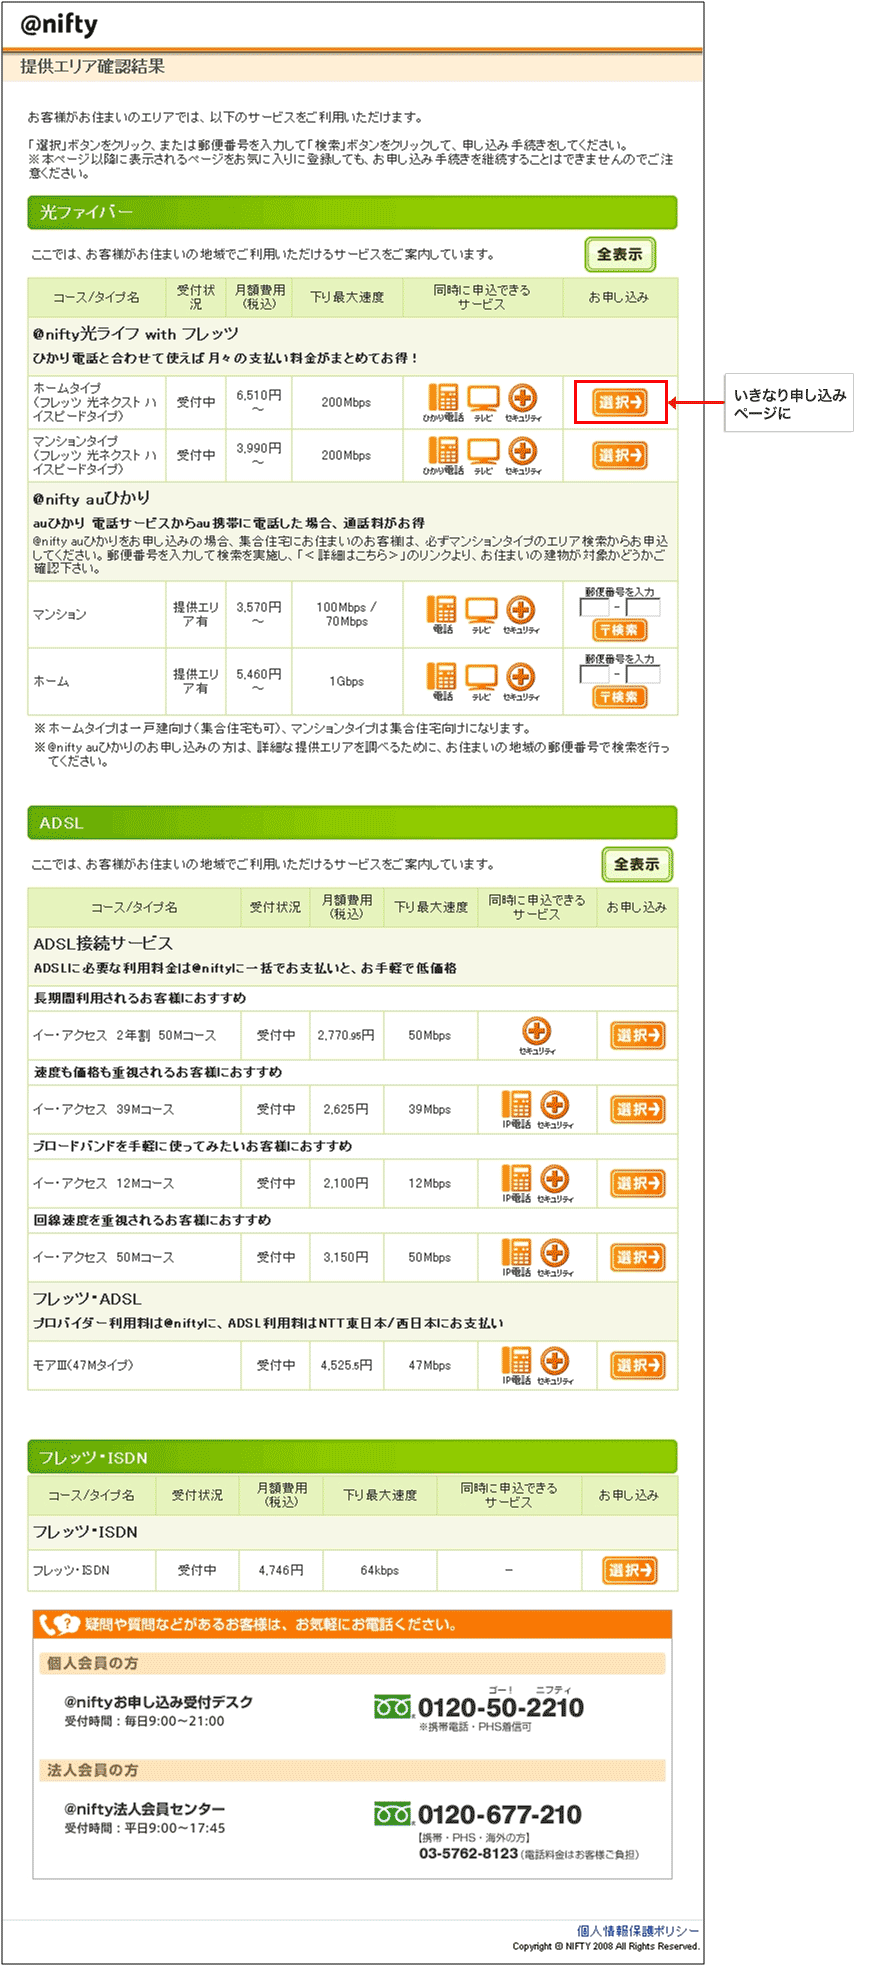871x1966 pixels.
Task: Click the @nifty光ライフ with フレッツ heading
Action: [135, 334]
